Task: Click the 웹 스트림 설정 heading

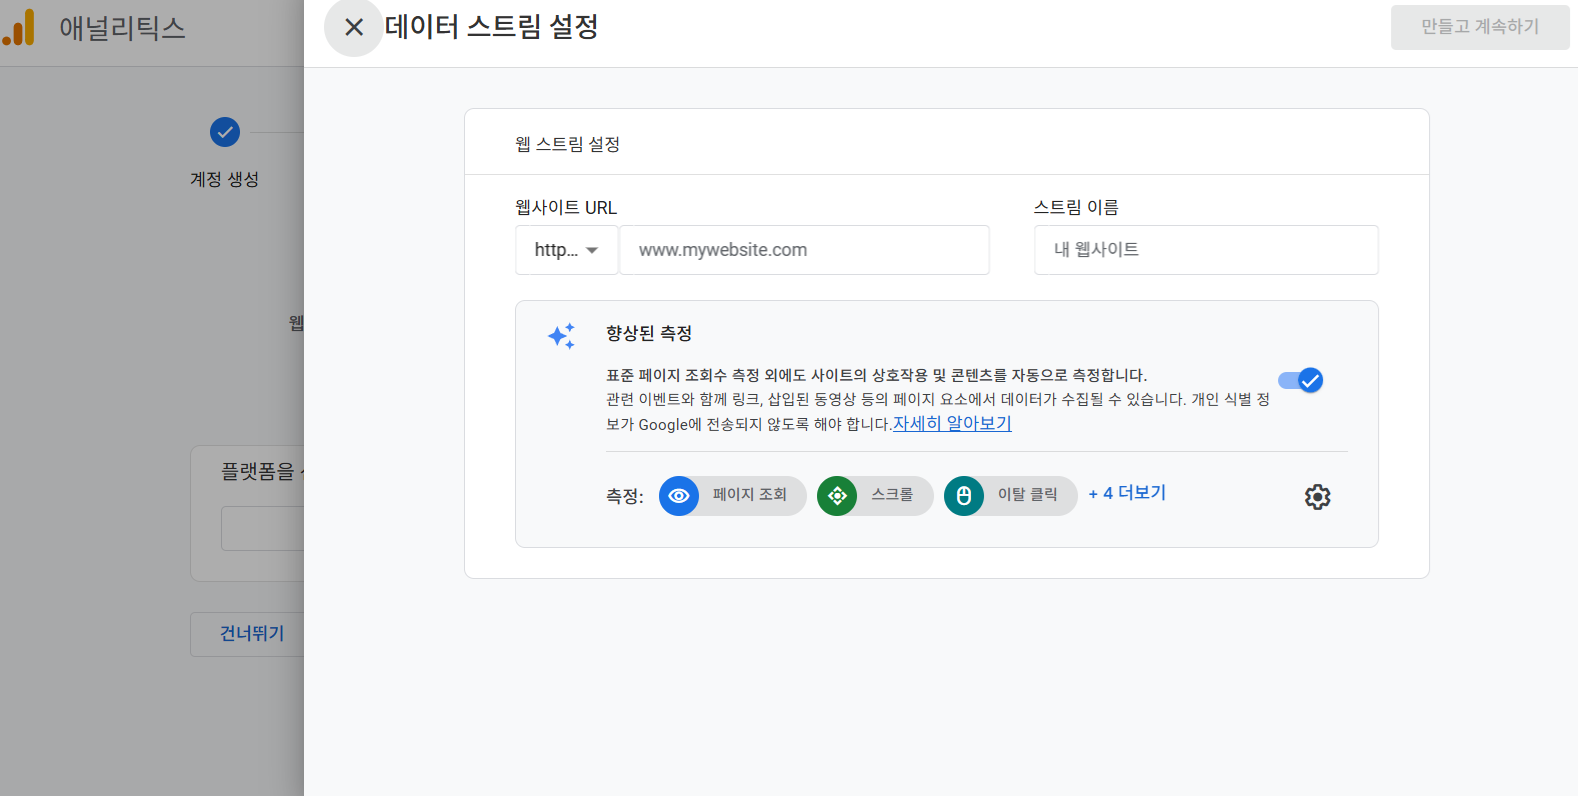Action: point(567,144)
